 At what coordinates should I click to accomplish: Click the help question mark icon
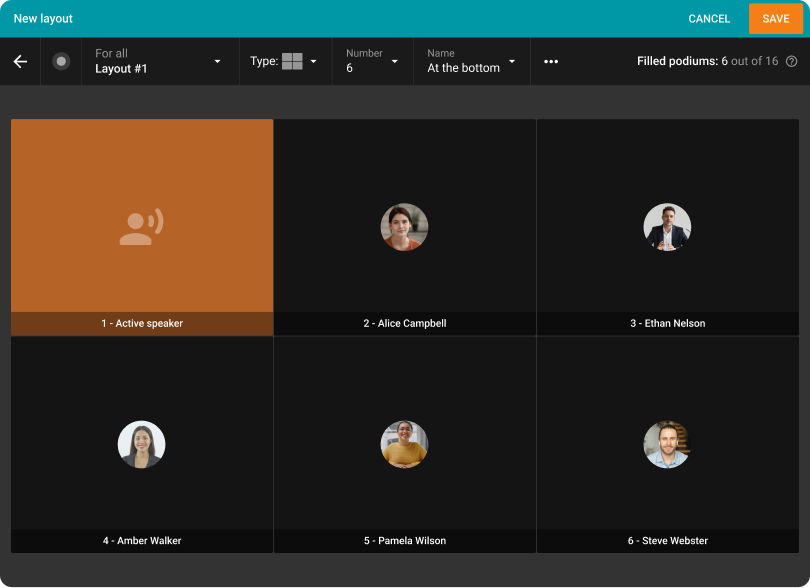pos(791,62)
